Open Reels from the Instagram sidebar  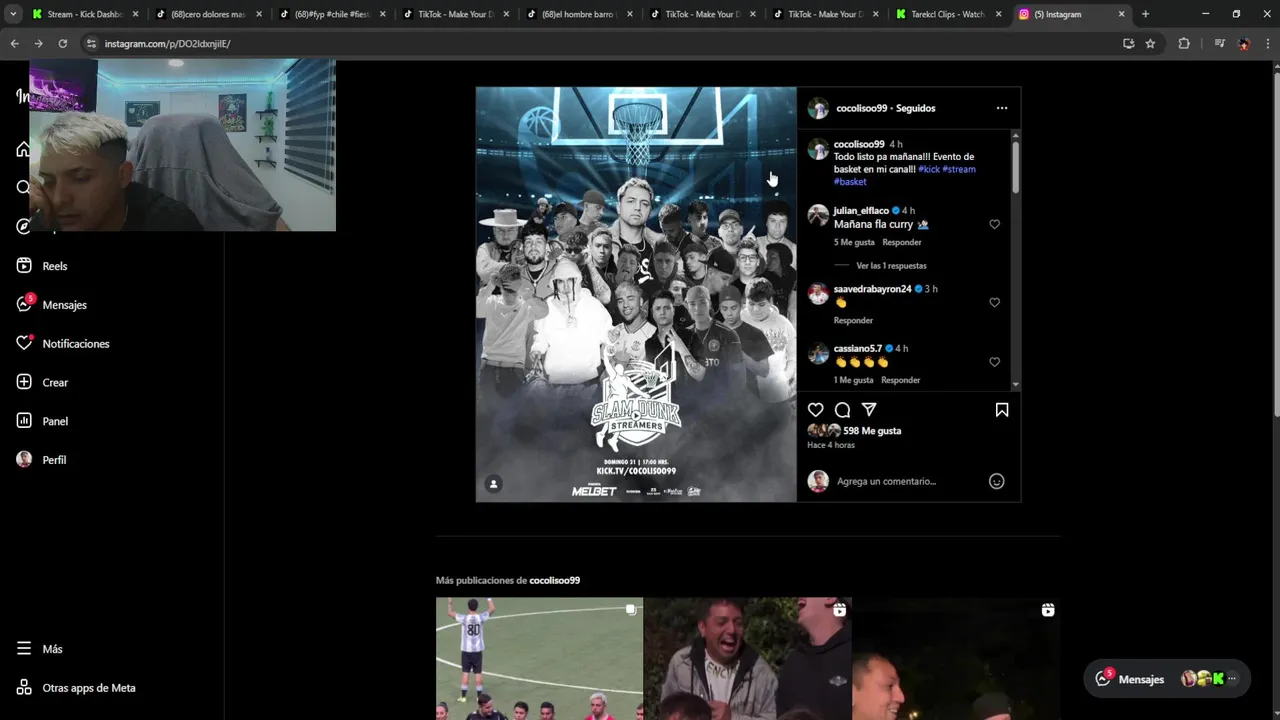(x=41, y=266)
